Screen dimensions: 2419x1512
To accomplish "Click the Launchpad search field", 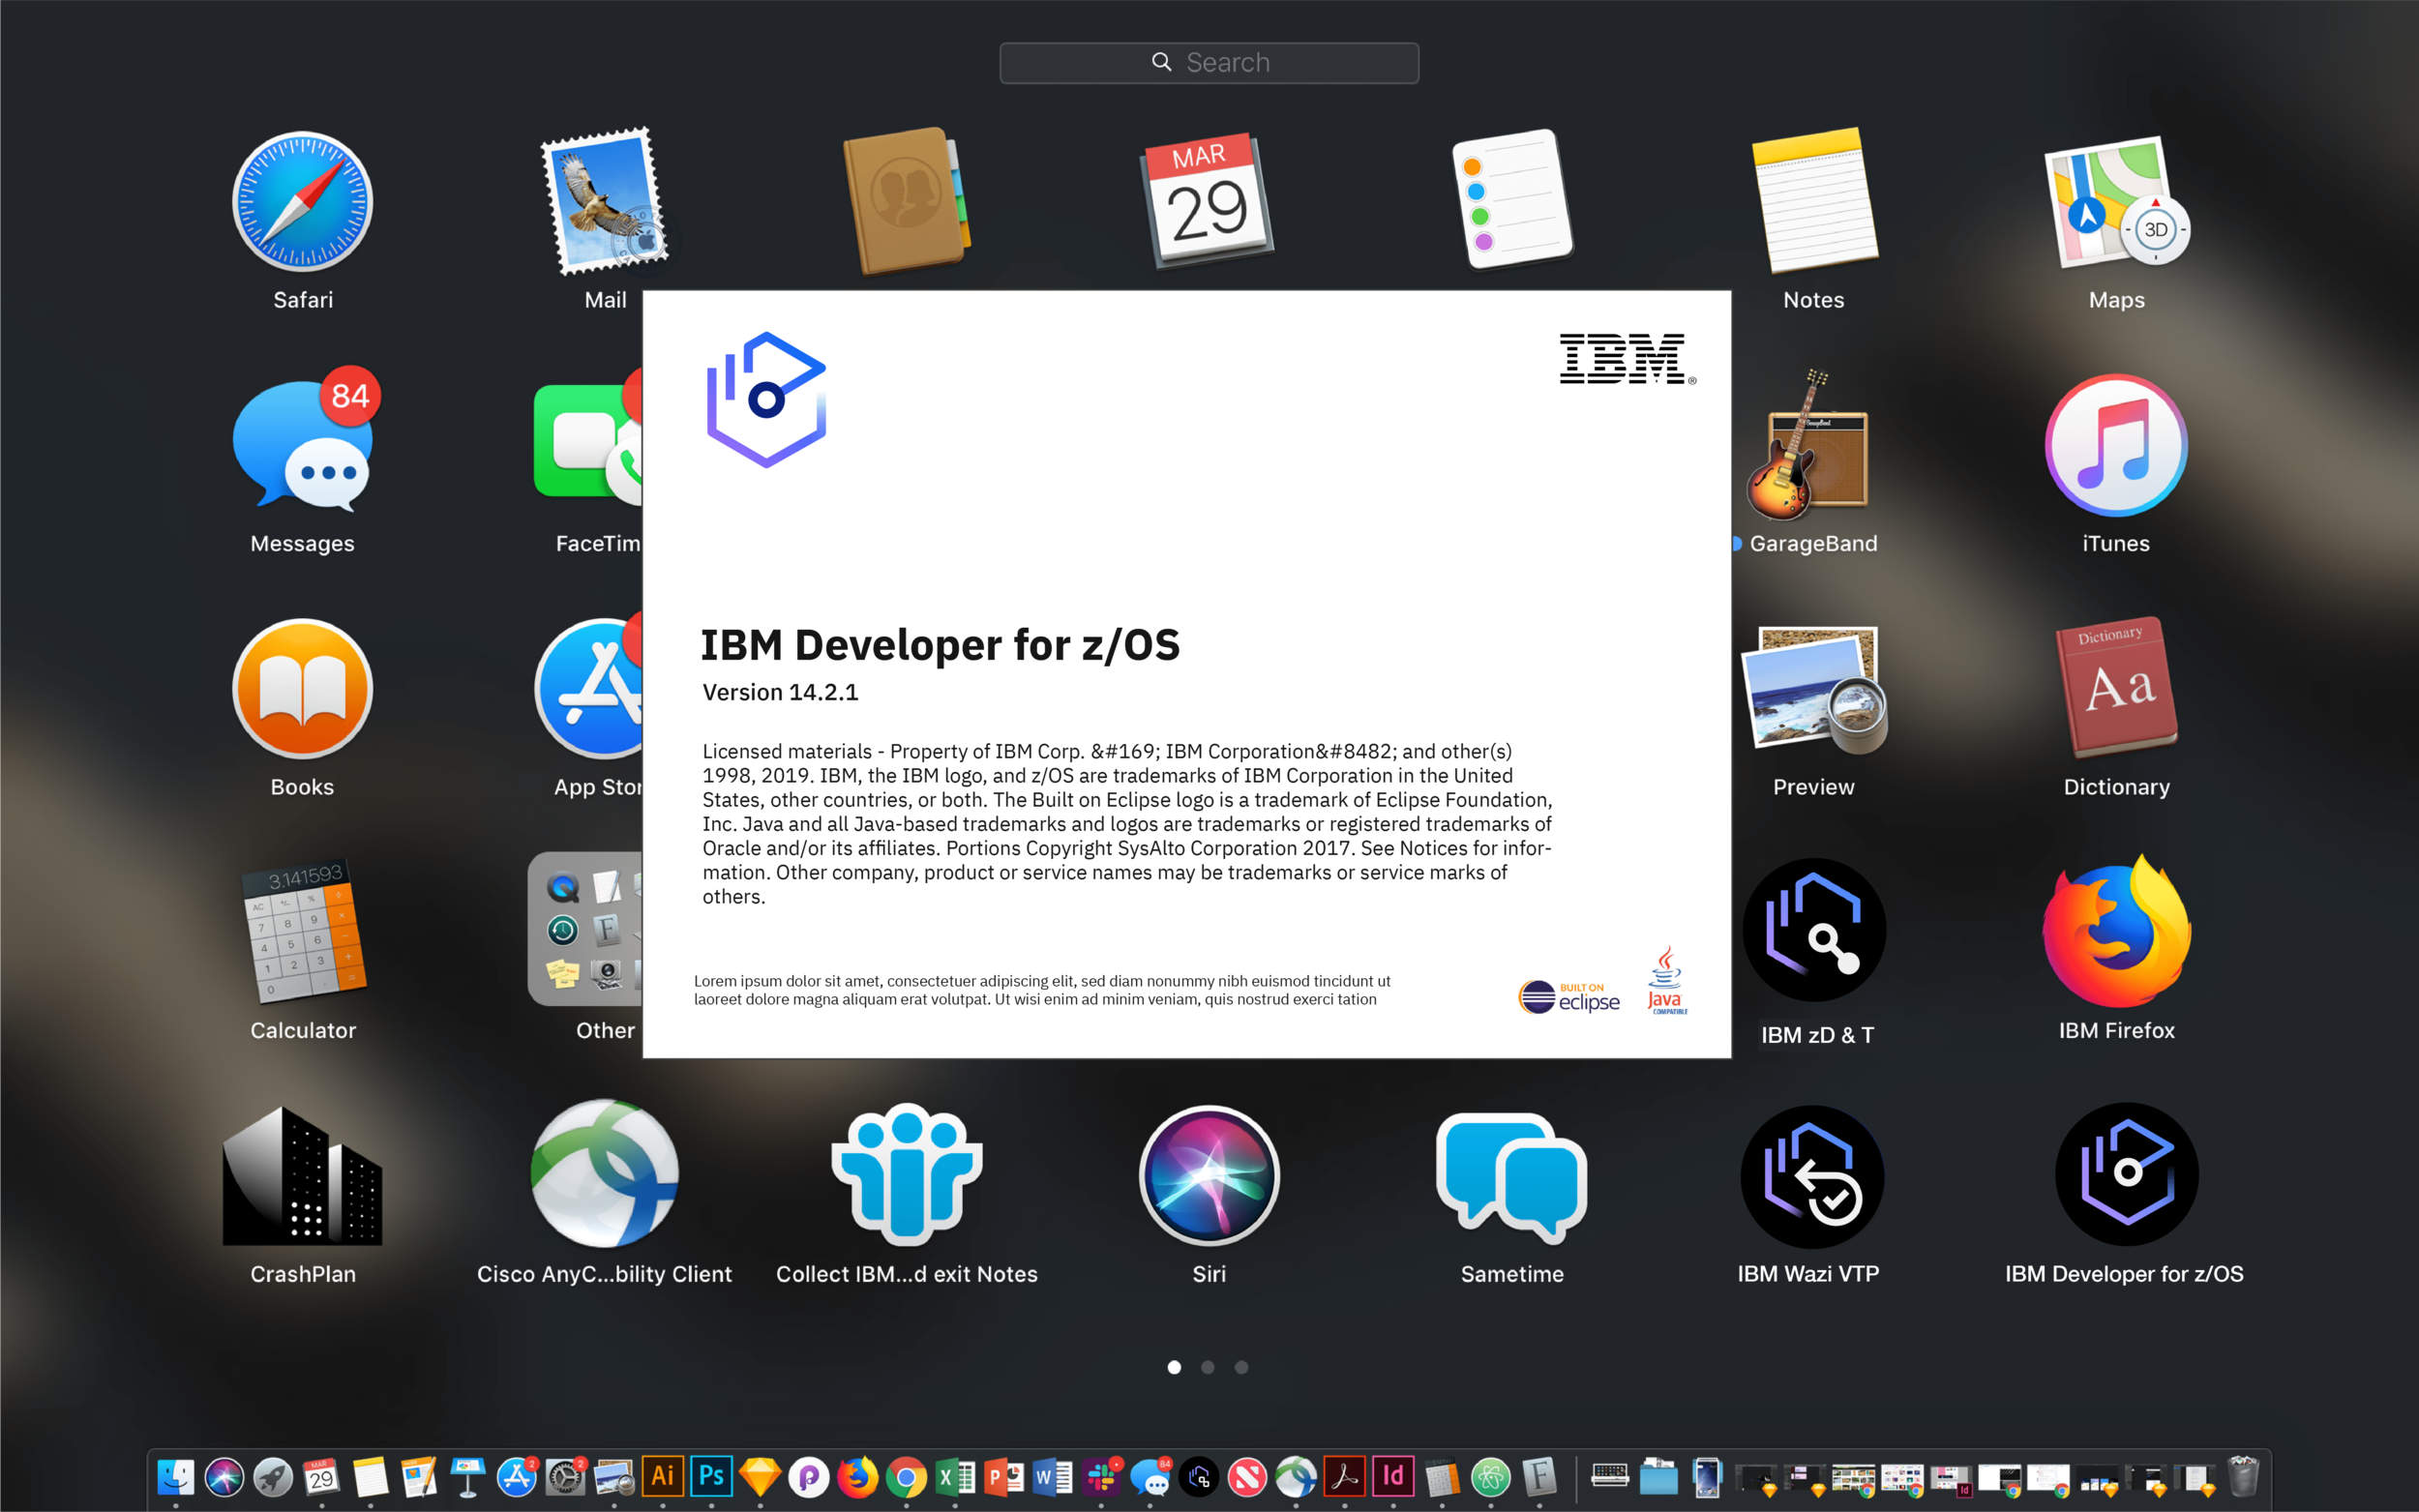I will pos(1209,62).
